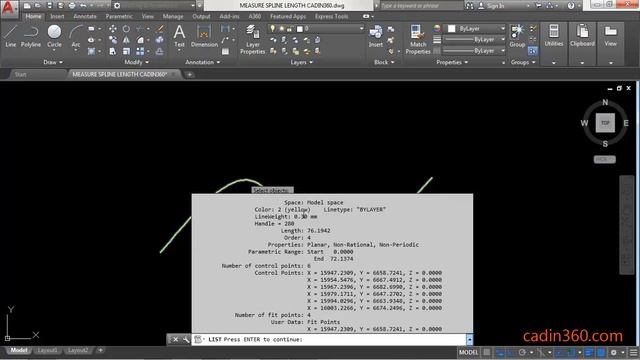Screen dimensions: 640x360
Task: Click the Plot (print) quick access icon
Action: coord(72,6)
